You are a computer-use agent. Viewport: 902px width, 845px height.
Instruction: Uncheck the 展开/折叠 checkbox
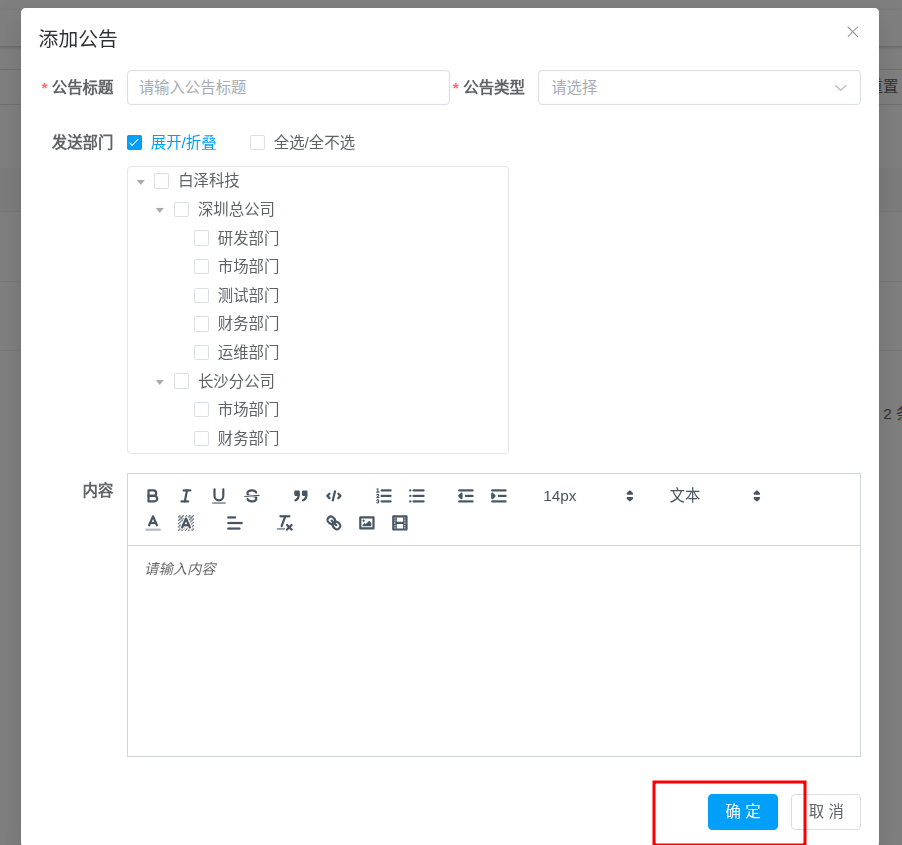(134, 143)
